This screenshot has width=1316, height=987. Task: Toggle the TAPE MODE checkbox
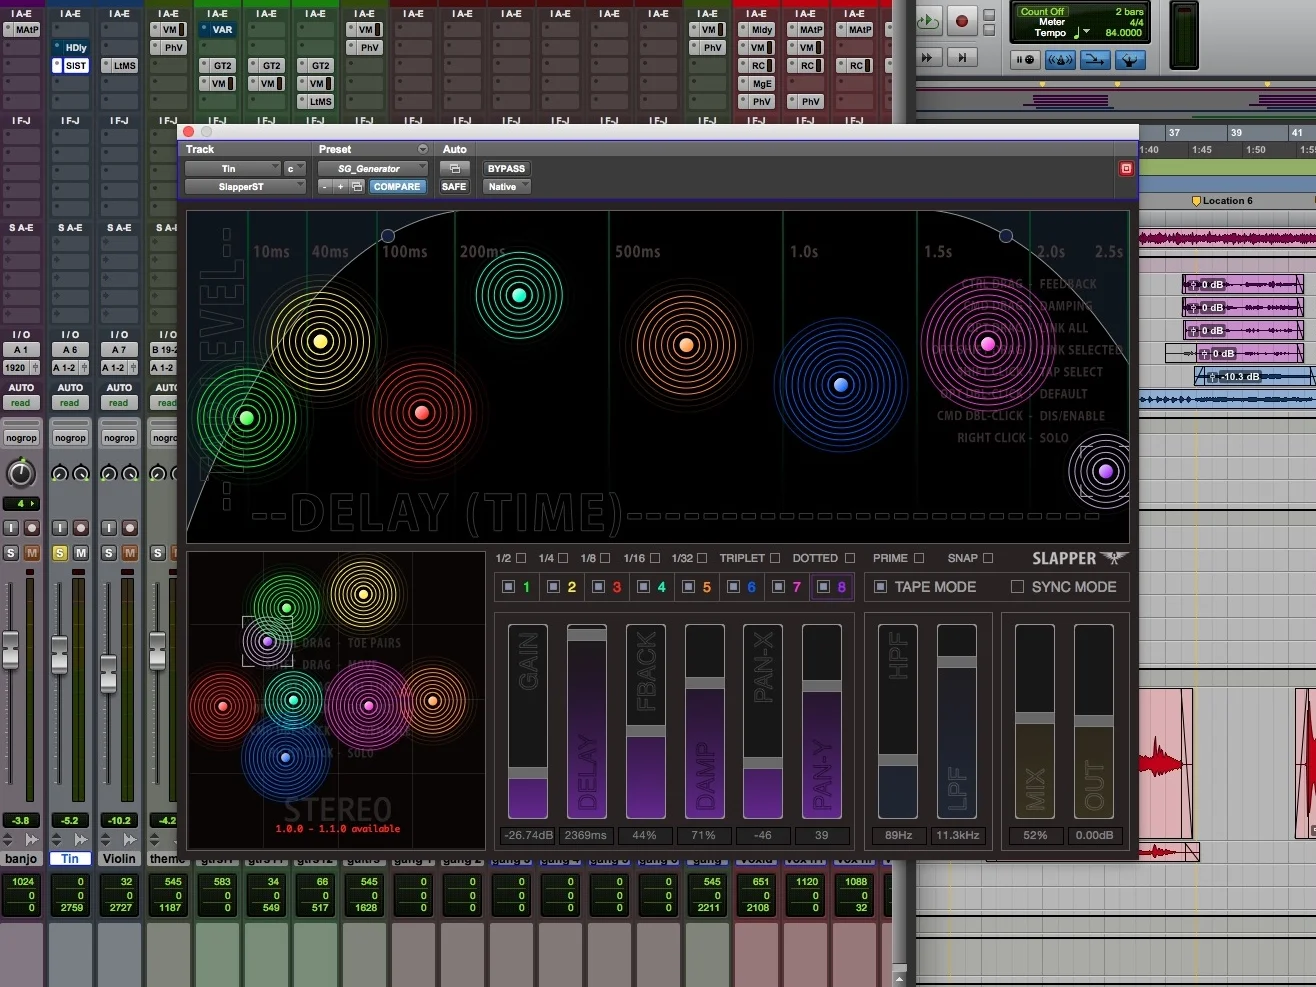[x=881, y=587]
